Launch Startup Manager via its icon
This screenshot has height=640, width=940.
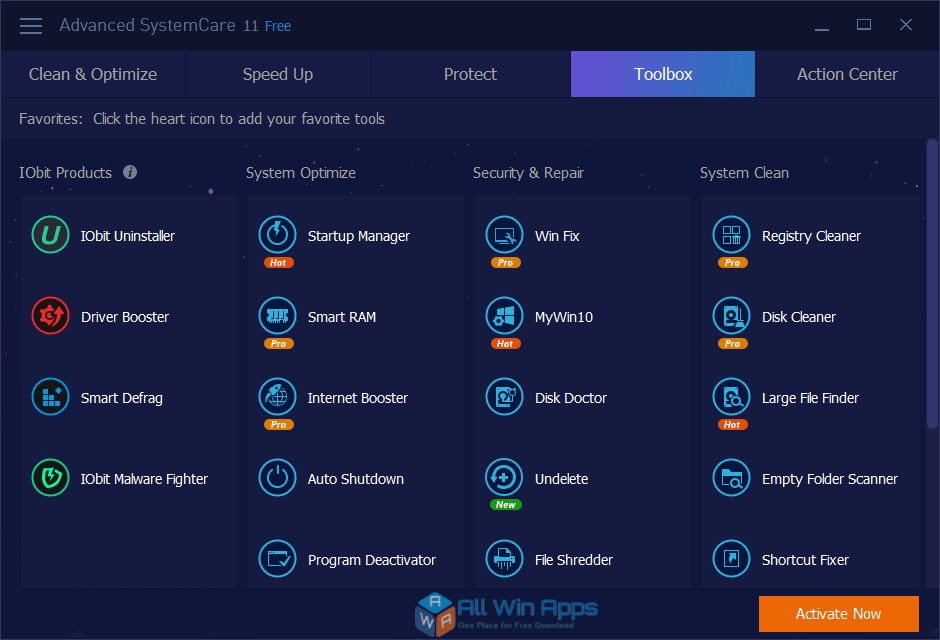278,235
